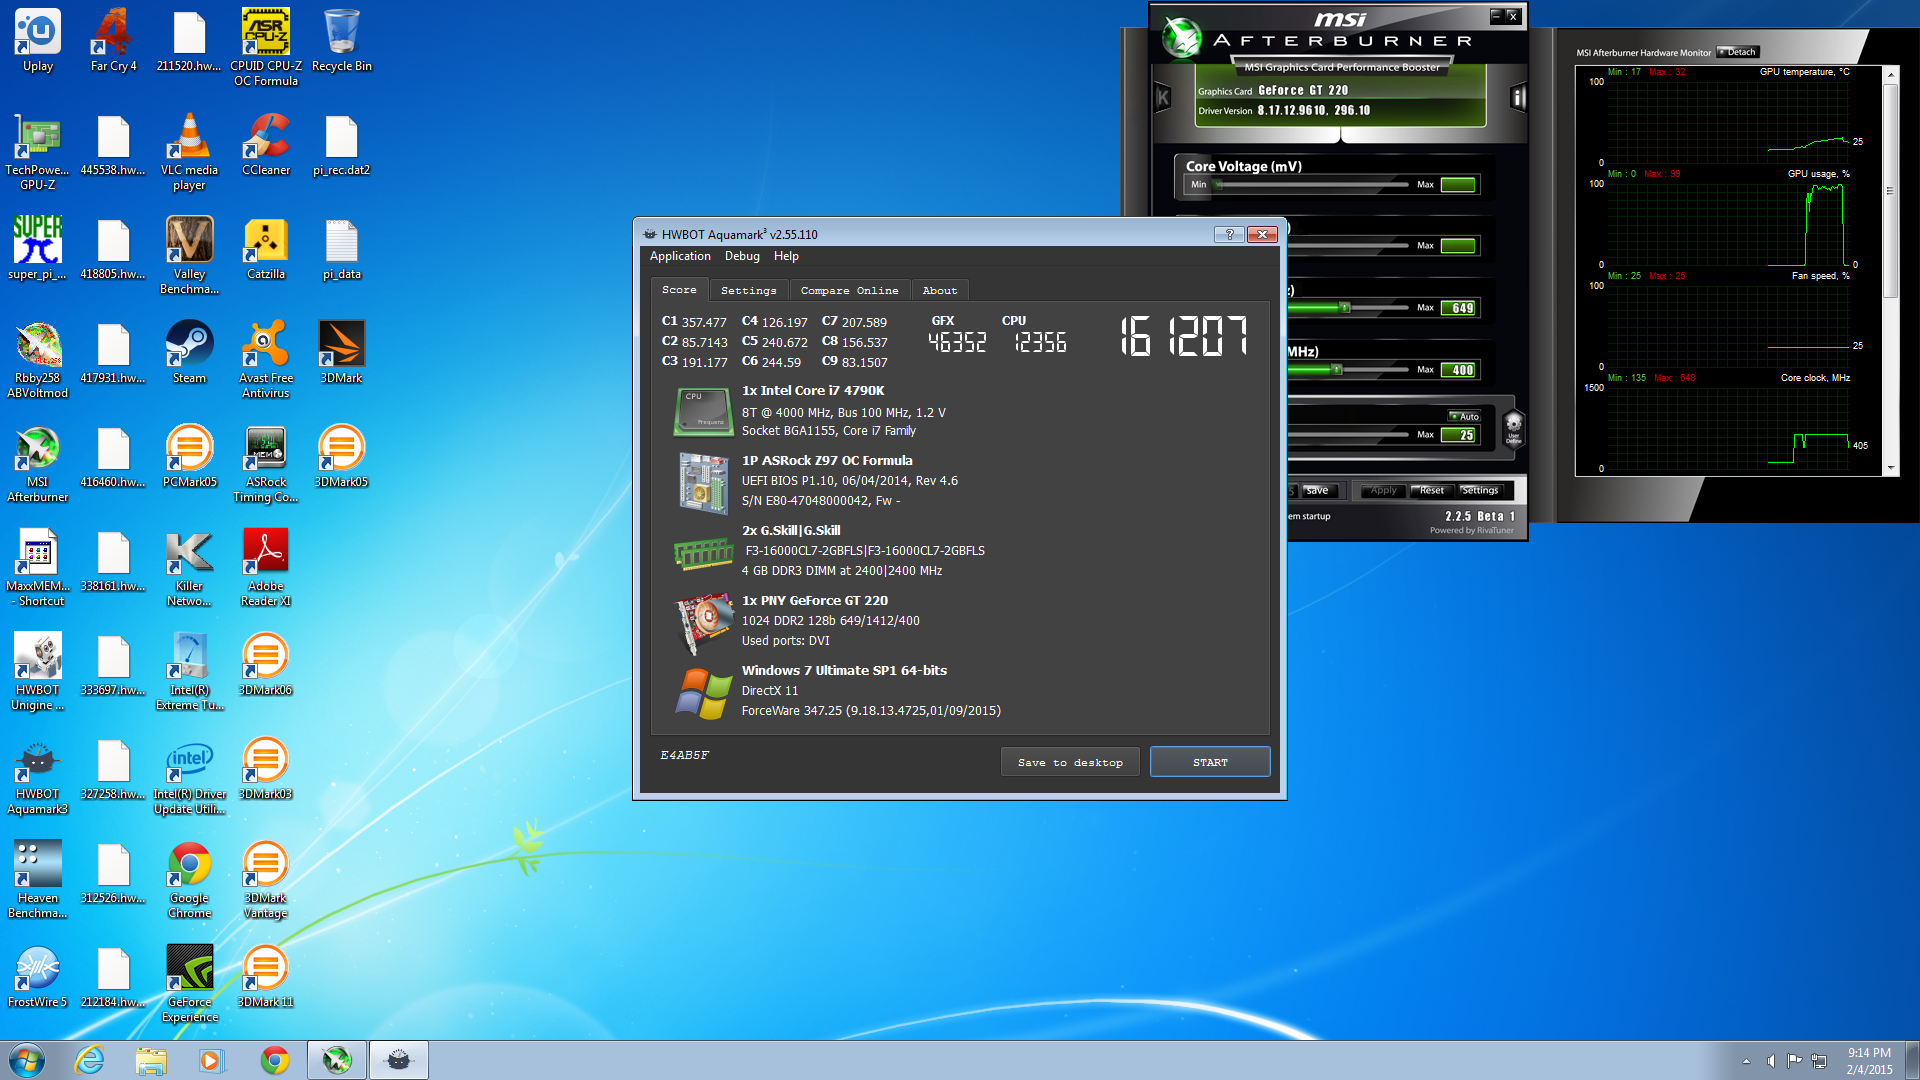The image size is (1920, 1080).
Task: Select the 3DMark05 shortcut
Action: [342, 457]
